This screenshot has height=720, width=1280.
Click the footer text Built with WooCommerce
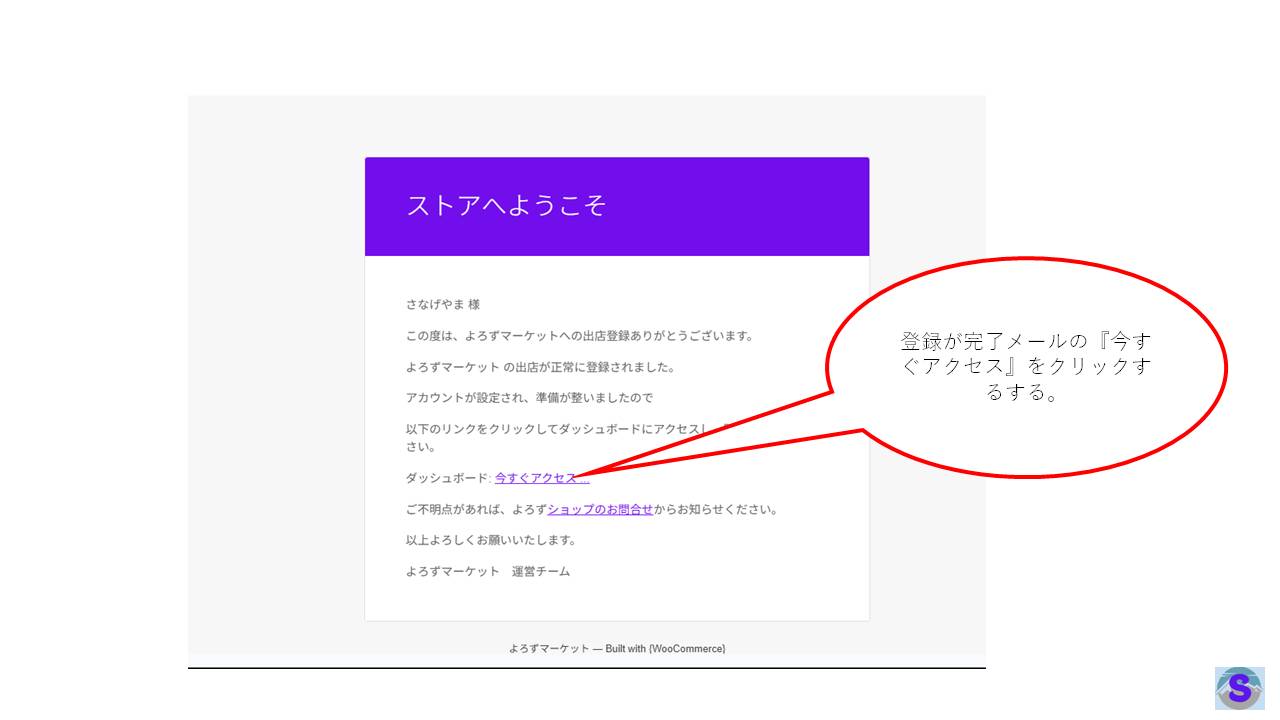point(665,649)
